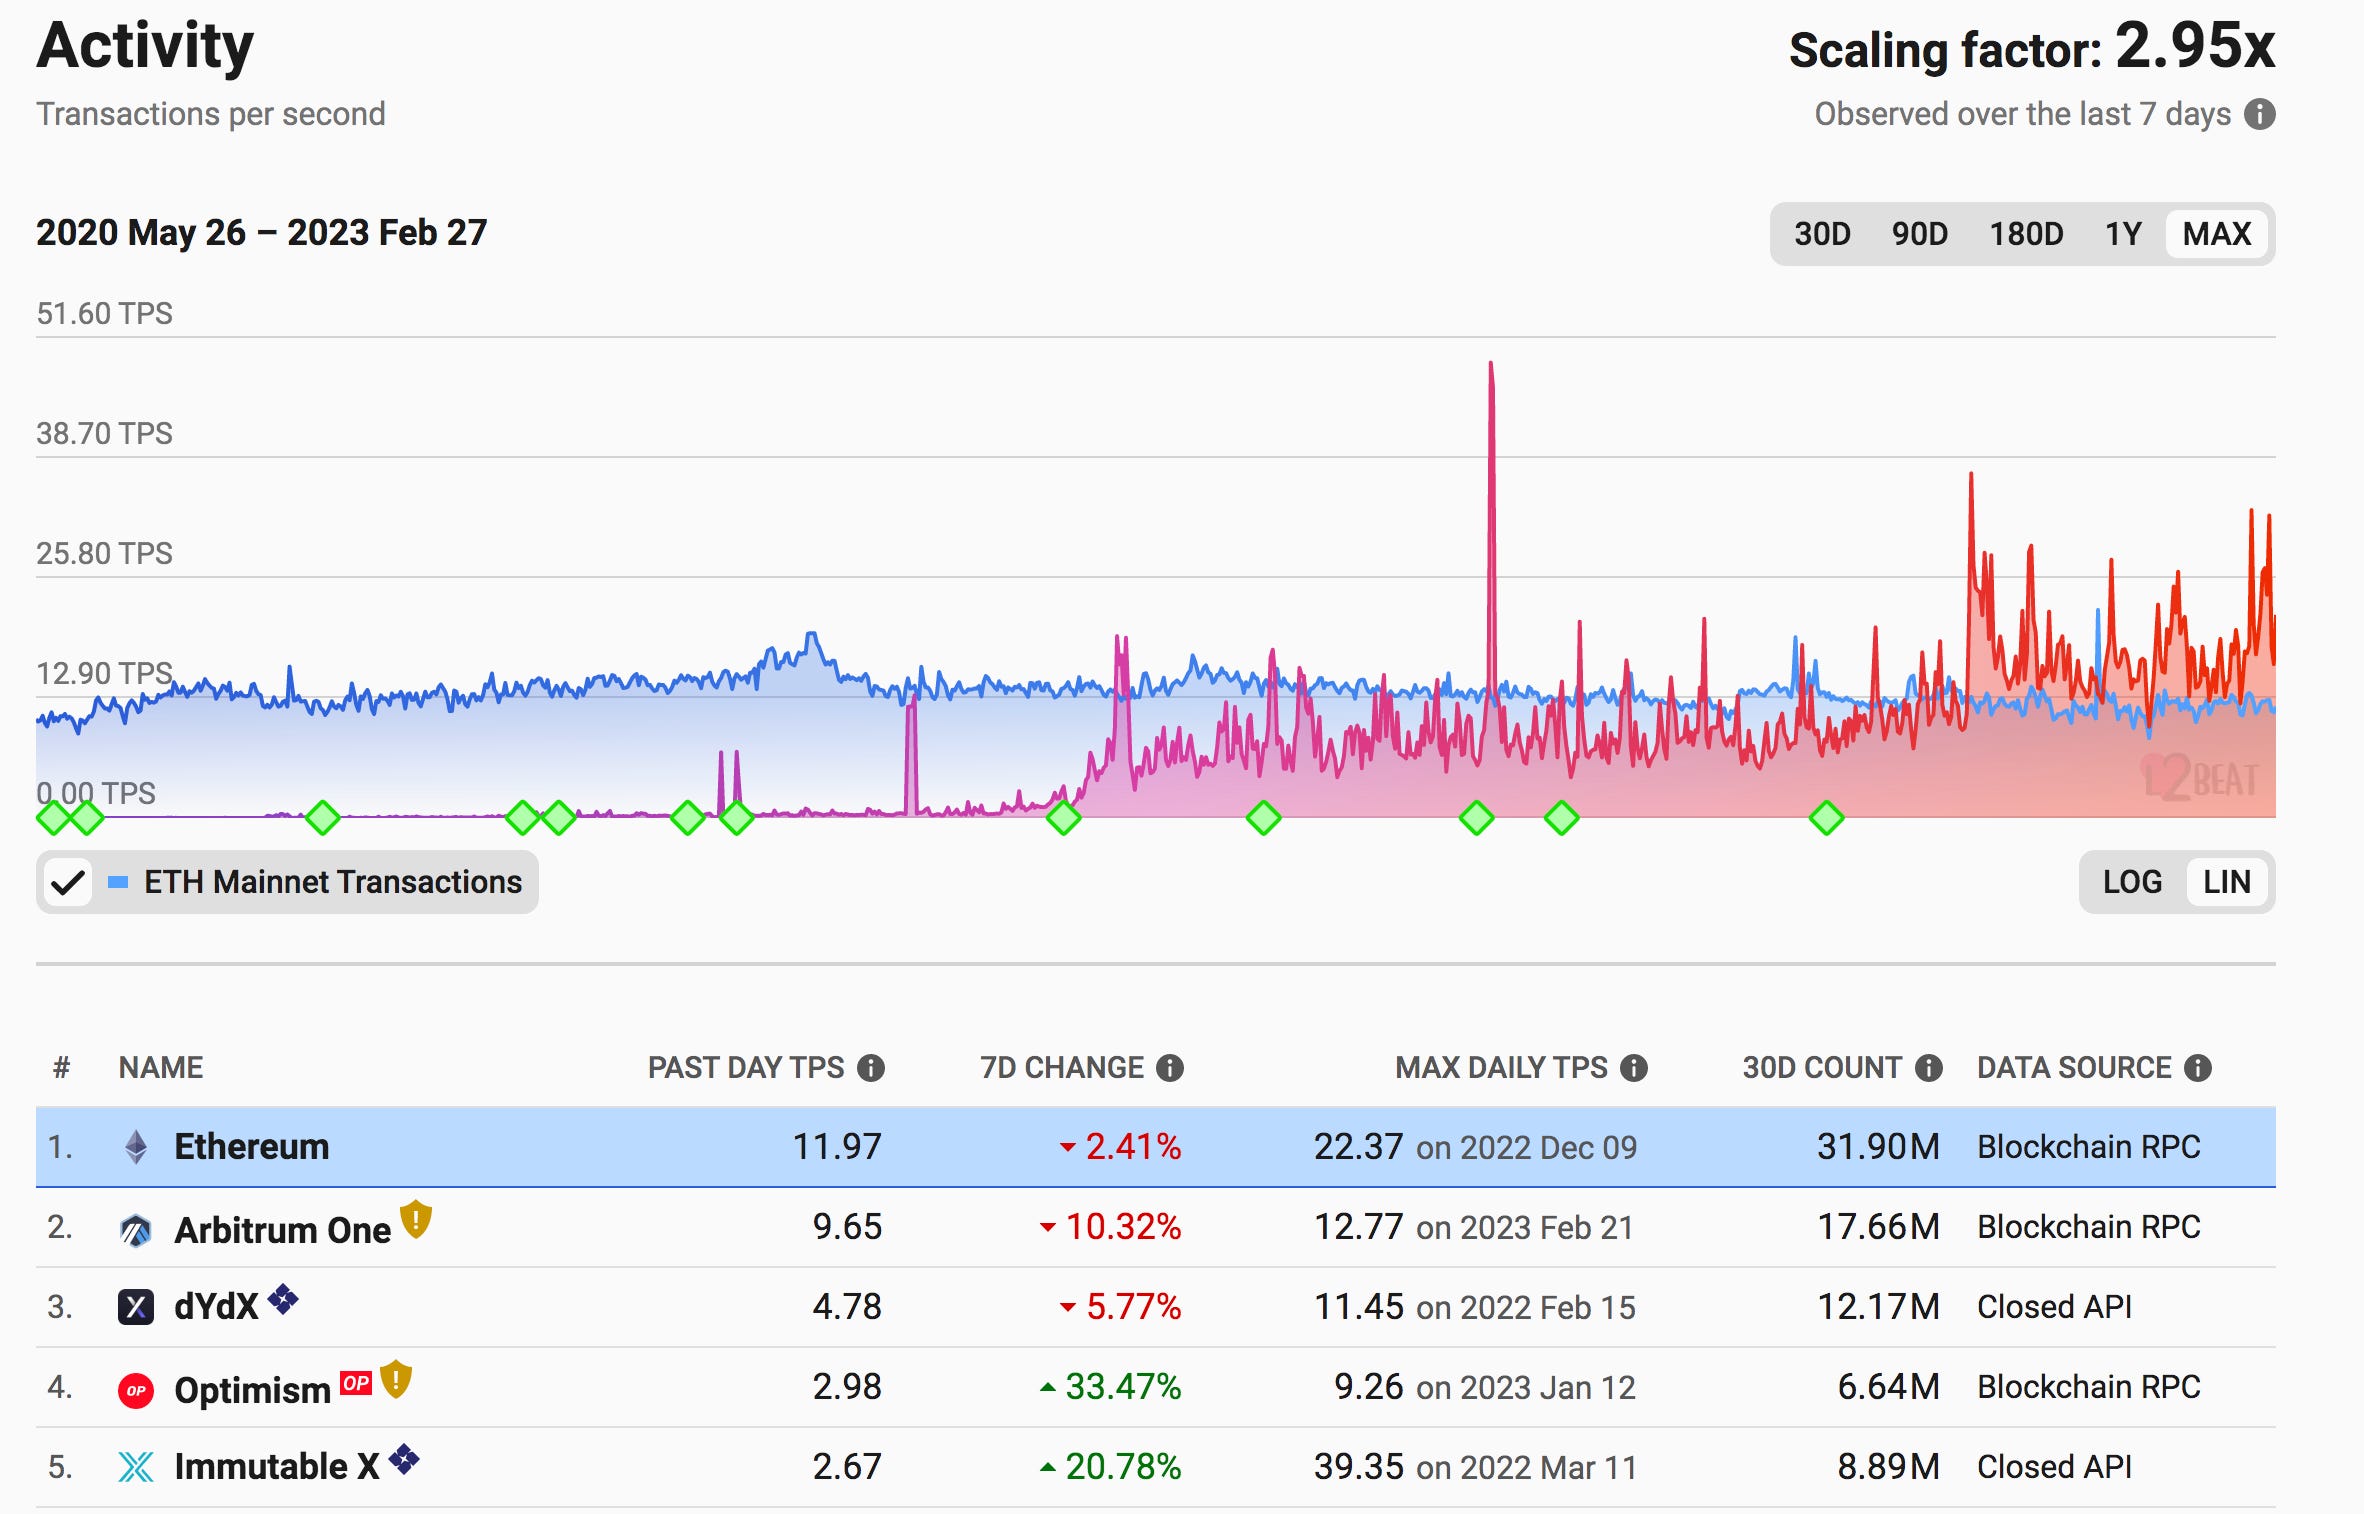Viewport: 2364px width, 1514px height.
Task: Click Ethereum 30D count 31.90M
Action: point(1878,1147)
